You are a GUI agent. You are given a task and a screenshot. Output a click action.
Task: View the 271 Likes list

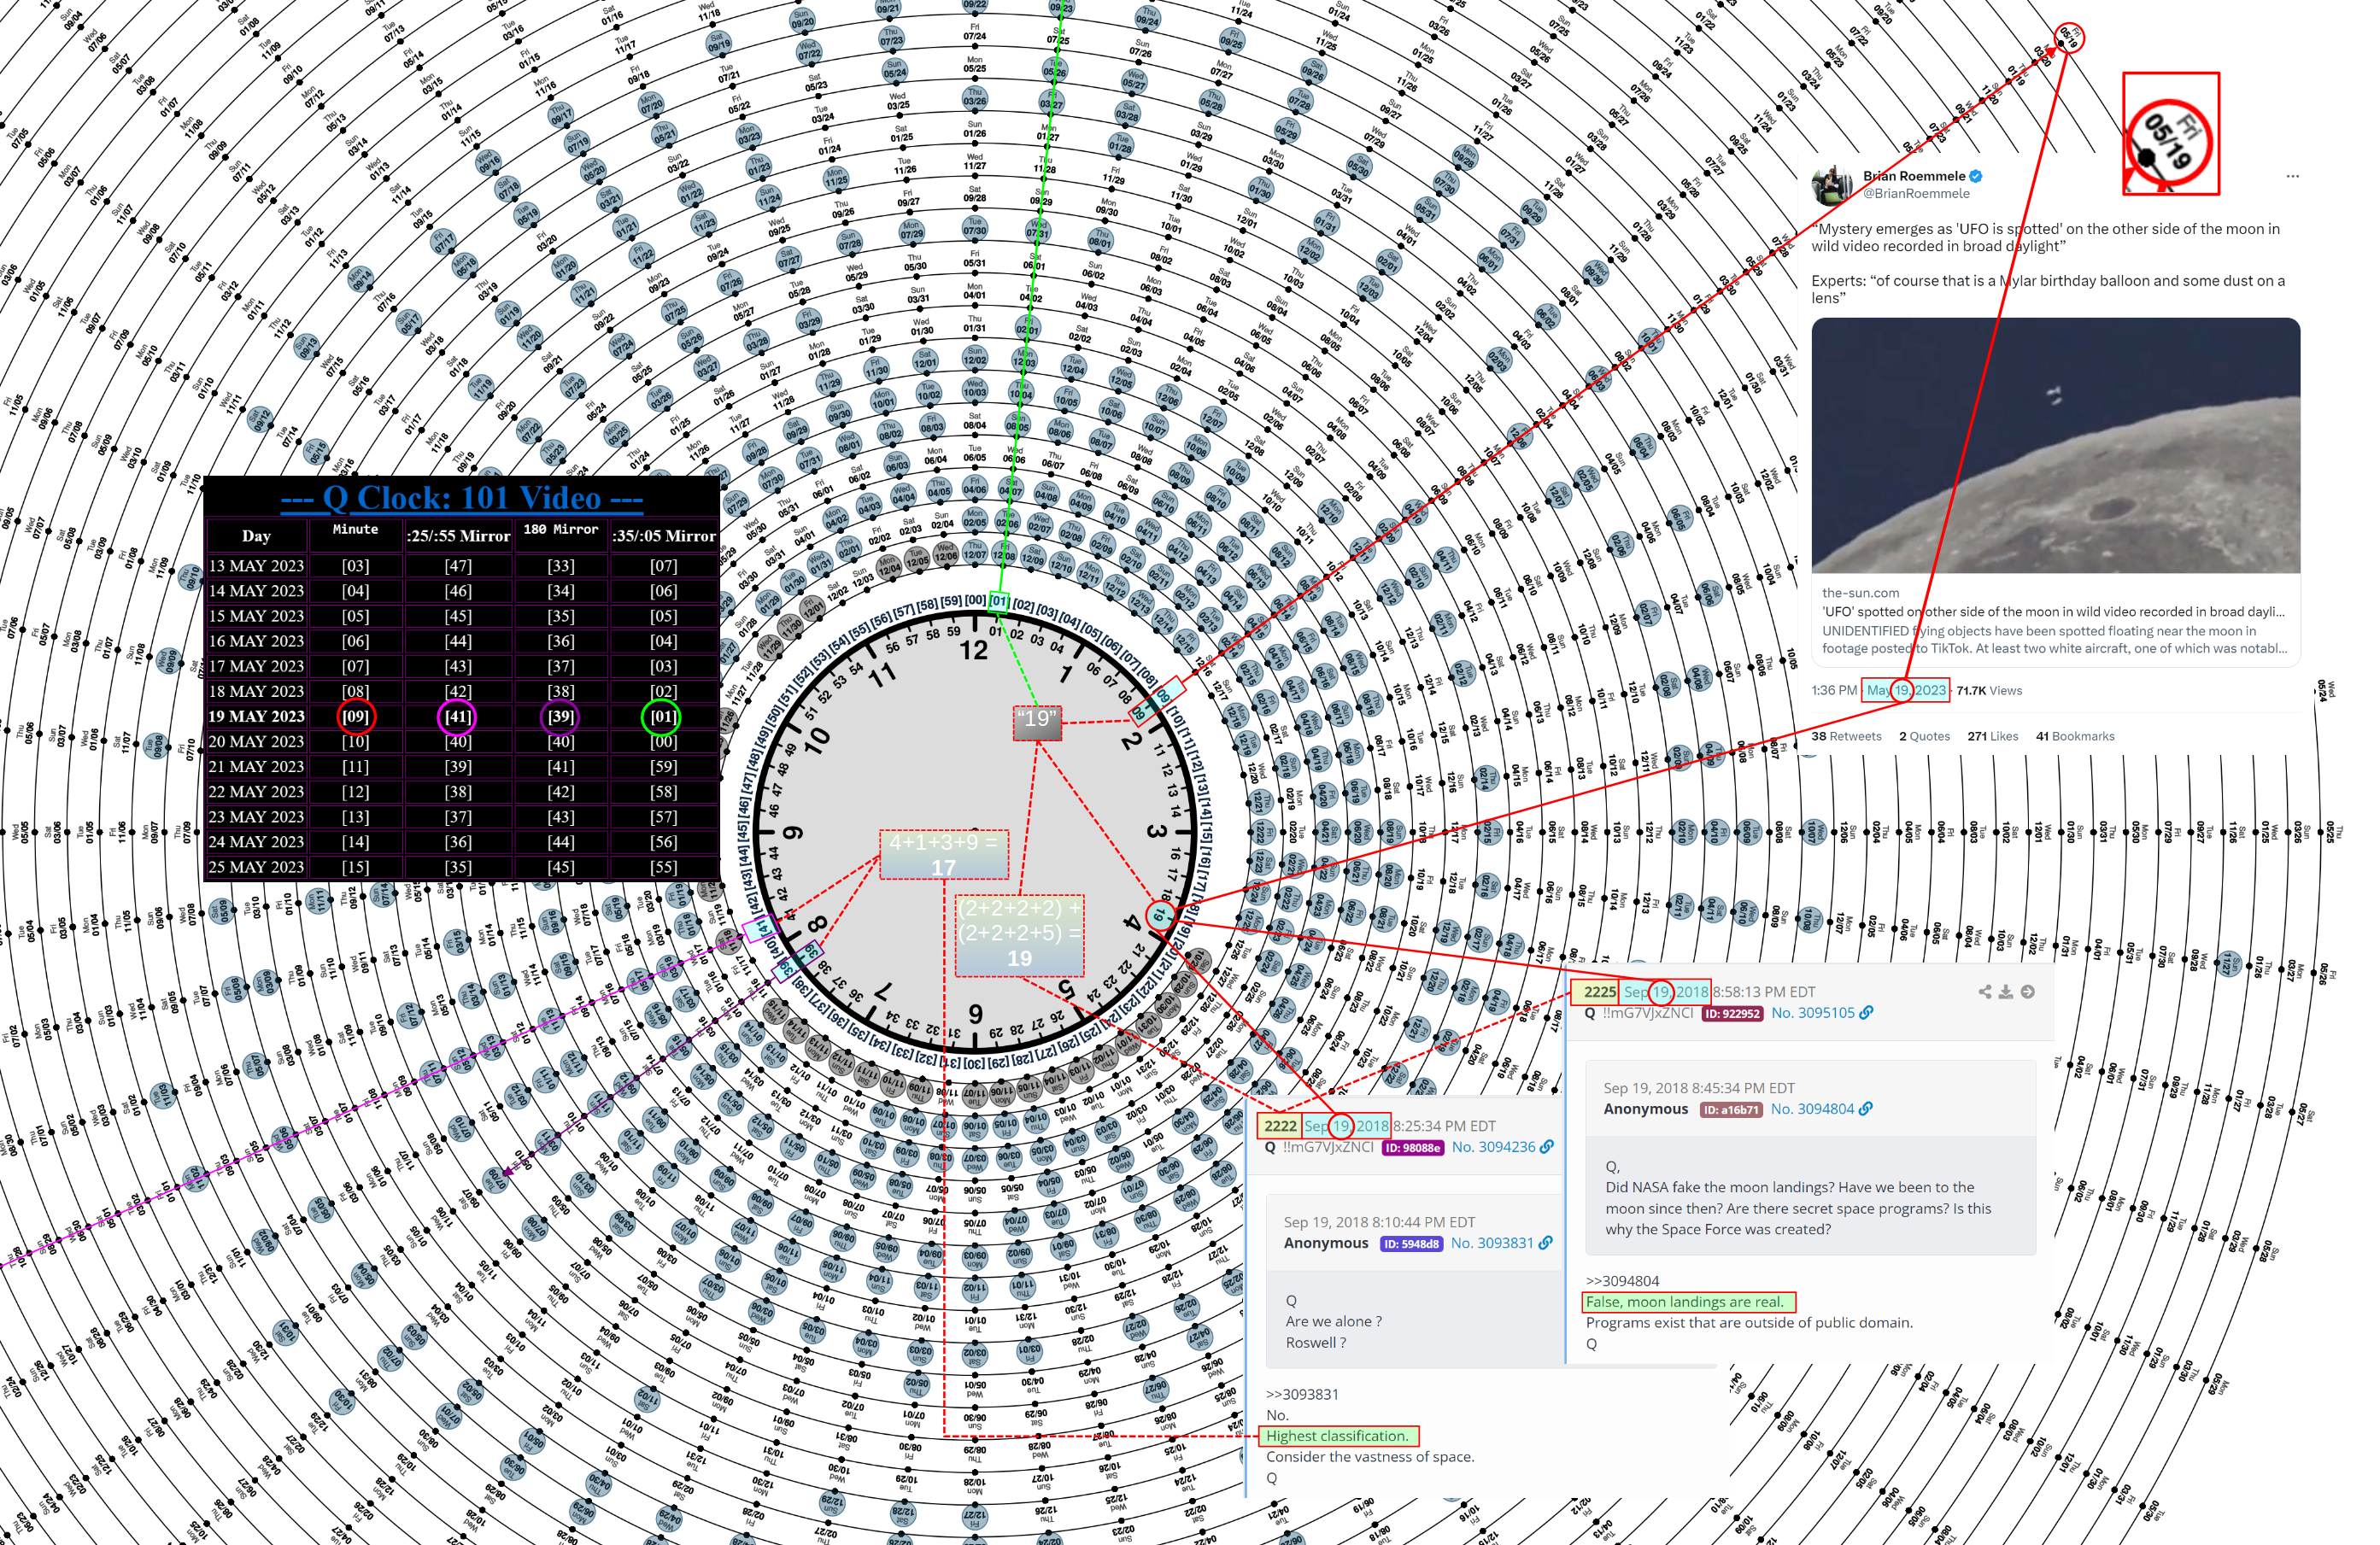coord(1992,737)
